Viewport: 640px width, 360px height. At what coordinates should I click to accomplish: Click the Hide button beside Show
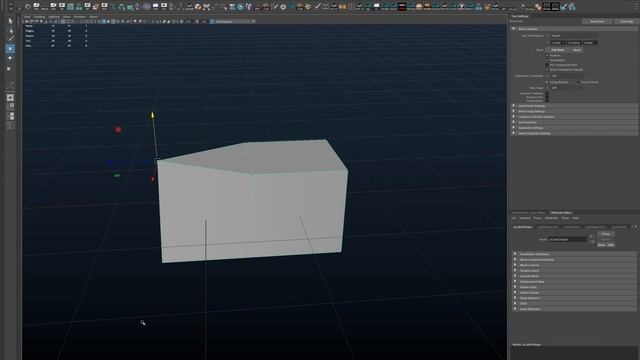[611, 245]
